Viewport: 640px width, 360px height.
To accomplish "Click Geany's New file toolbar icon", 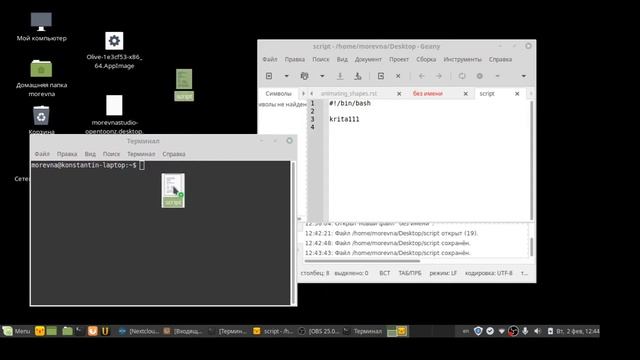I will (x=269, y=76).
